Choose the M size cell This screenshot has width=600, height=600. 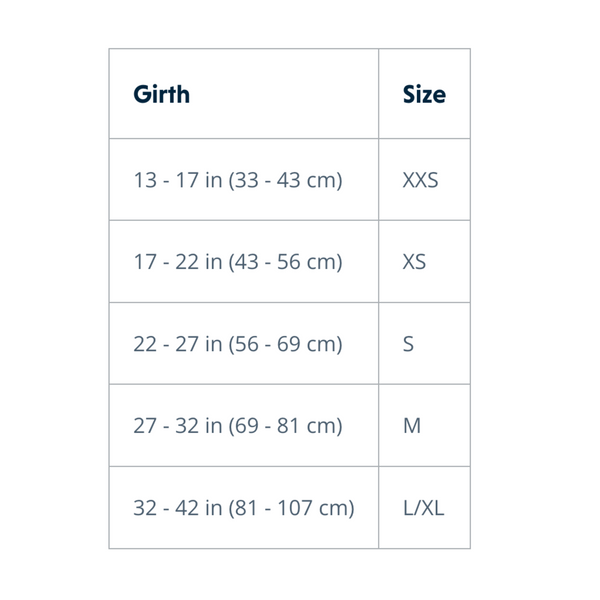412,426
